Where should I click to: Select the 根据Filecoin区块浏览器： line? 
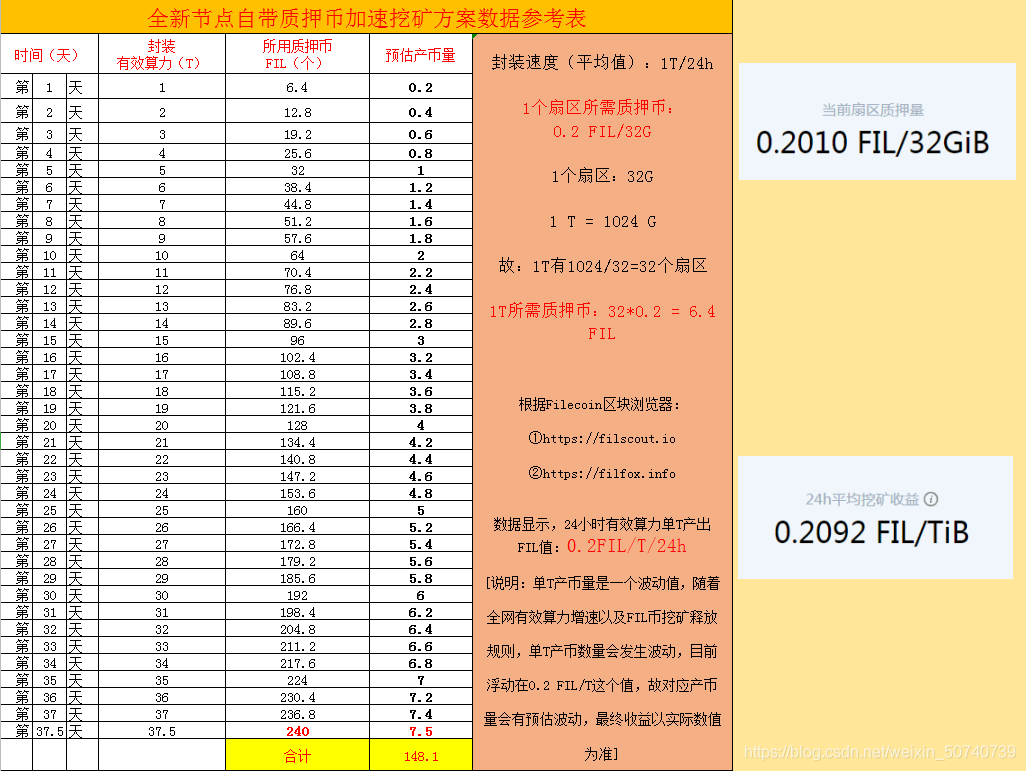599,404
